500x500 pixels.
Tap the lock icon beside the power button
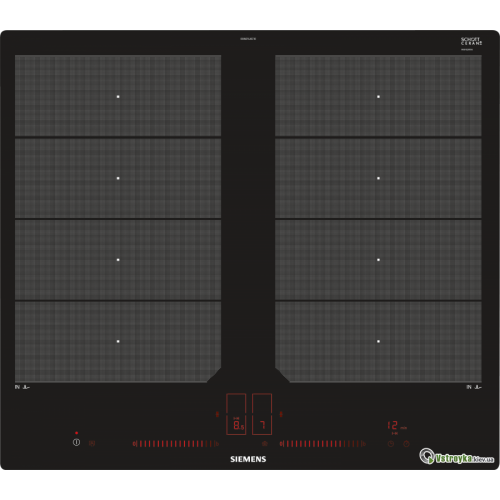point(92,443)
